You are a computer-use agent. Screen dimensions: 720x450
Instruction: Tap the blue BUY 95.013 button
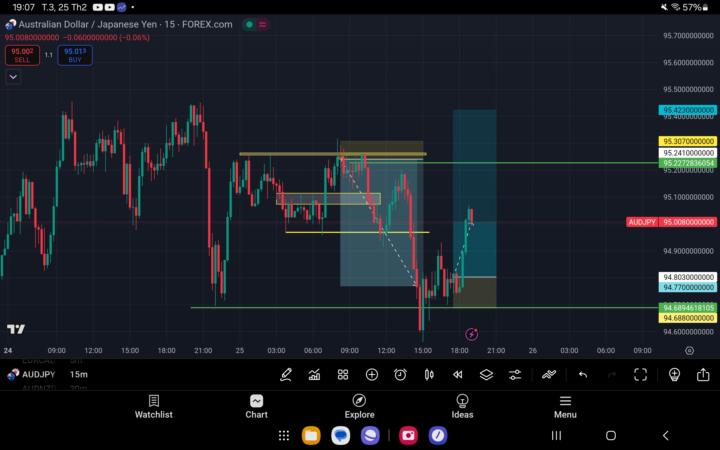[75, 55]
